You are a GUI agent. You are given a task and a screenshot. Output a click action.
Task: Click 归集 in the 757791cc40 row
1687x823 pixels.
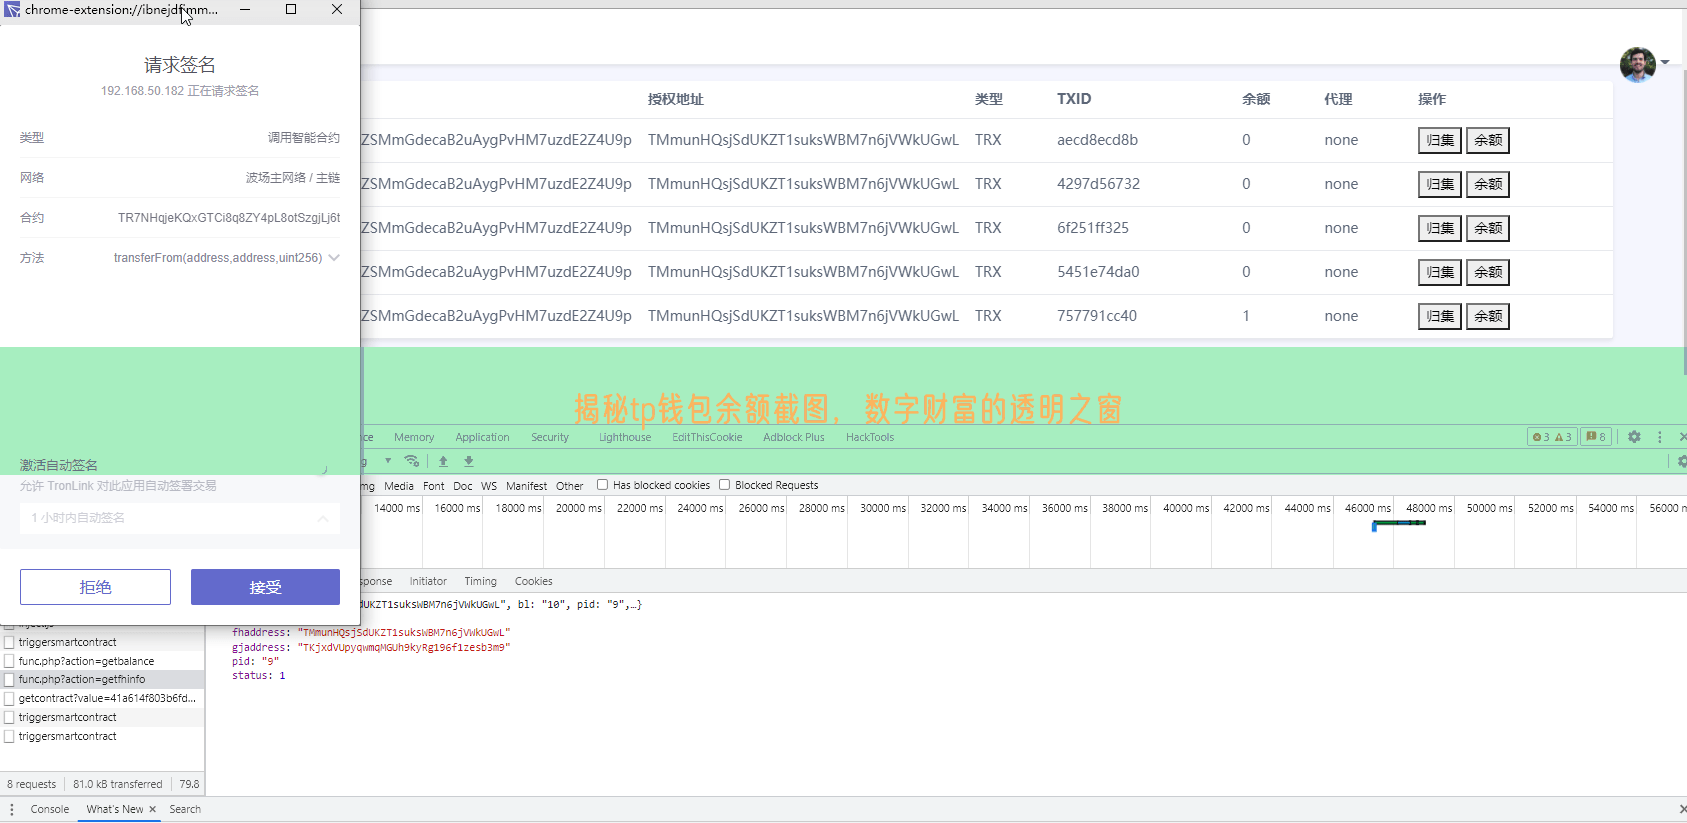point(1440,316)
